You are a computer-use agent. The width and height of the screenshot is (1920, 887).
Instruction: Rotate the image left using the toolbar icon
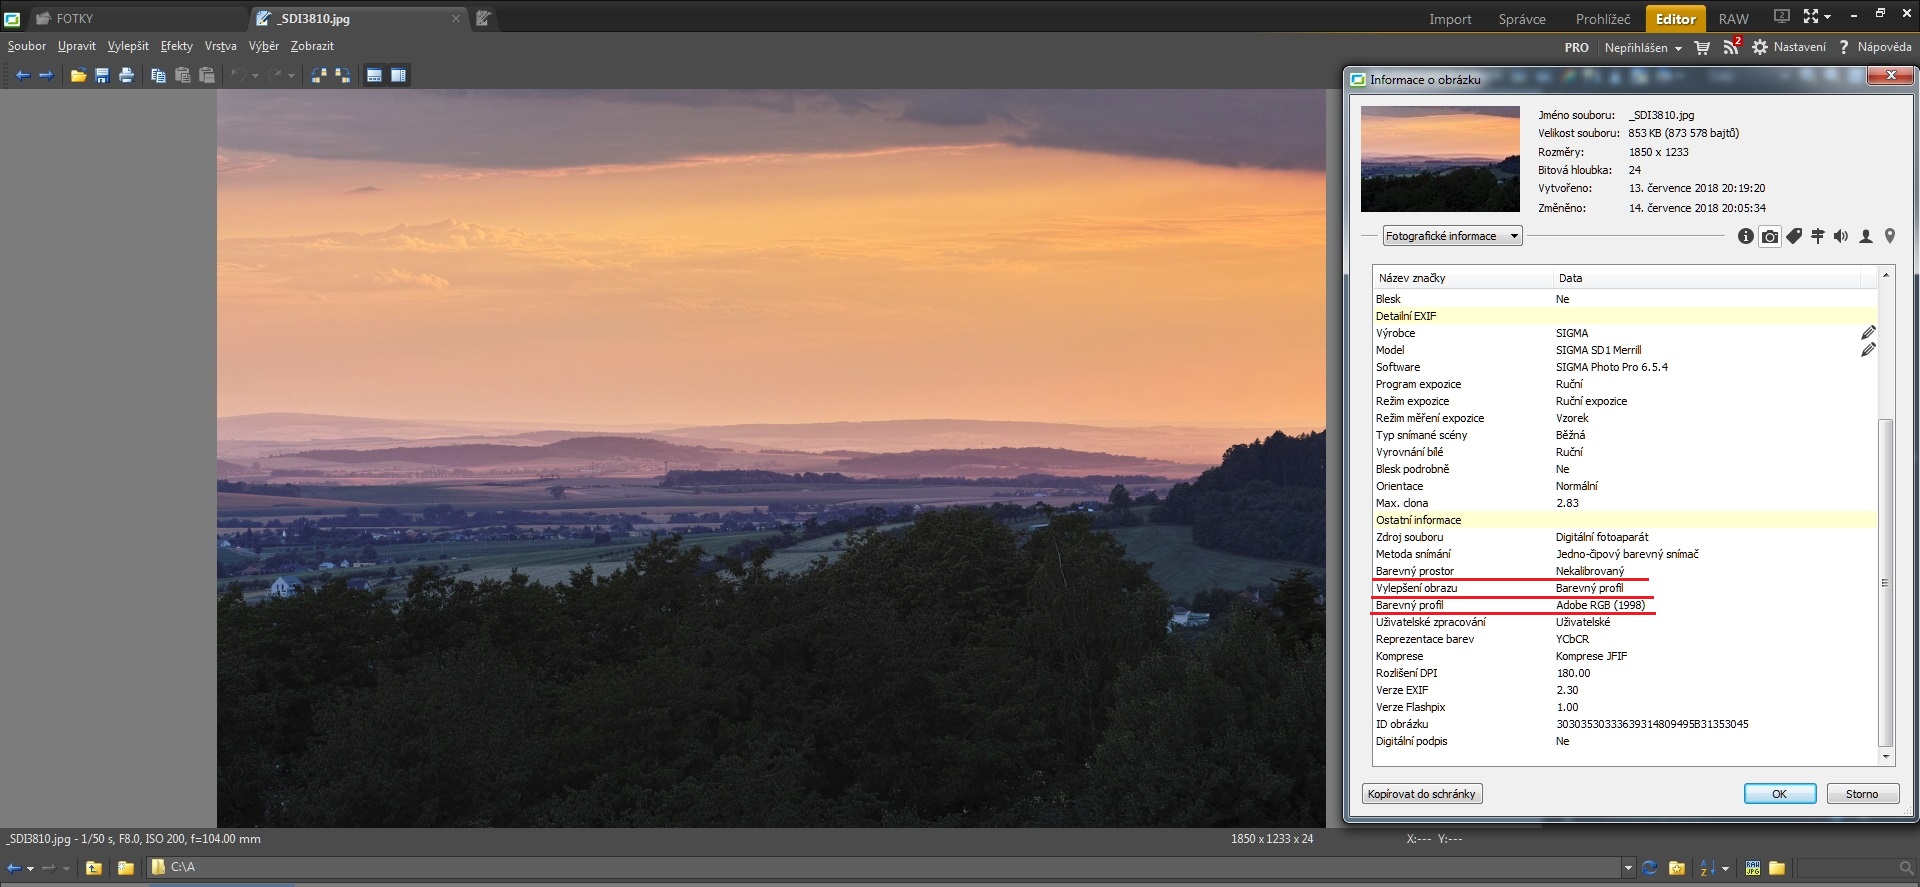pyautogui.click(x=319, y=75)
